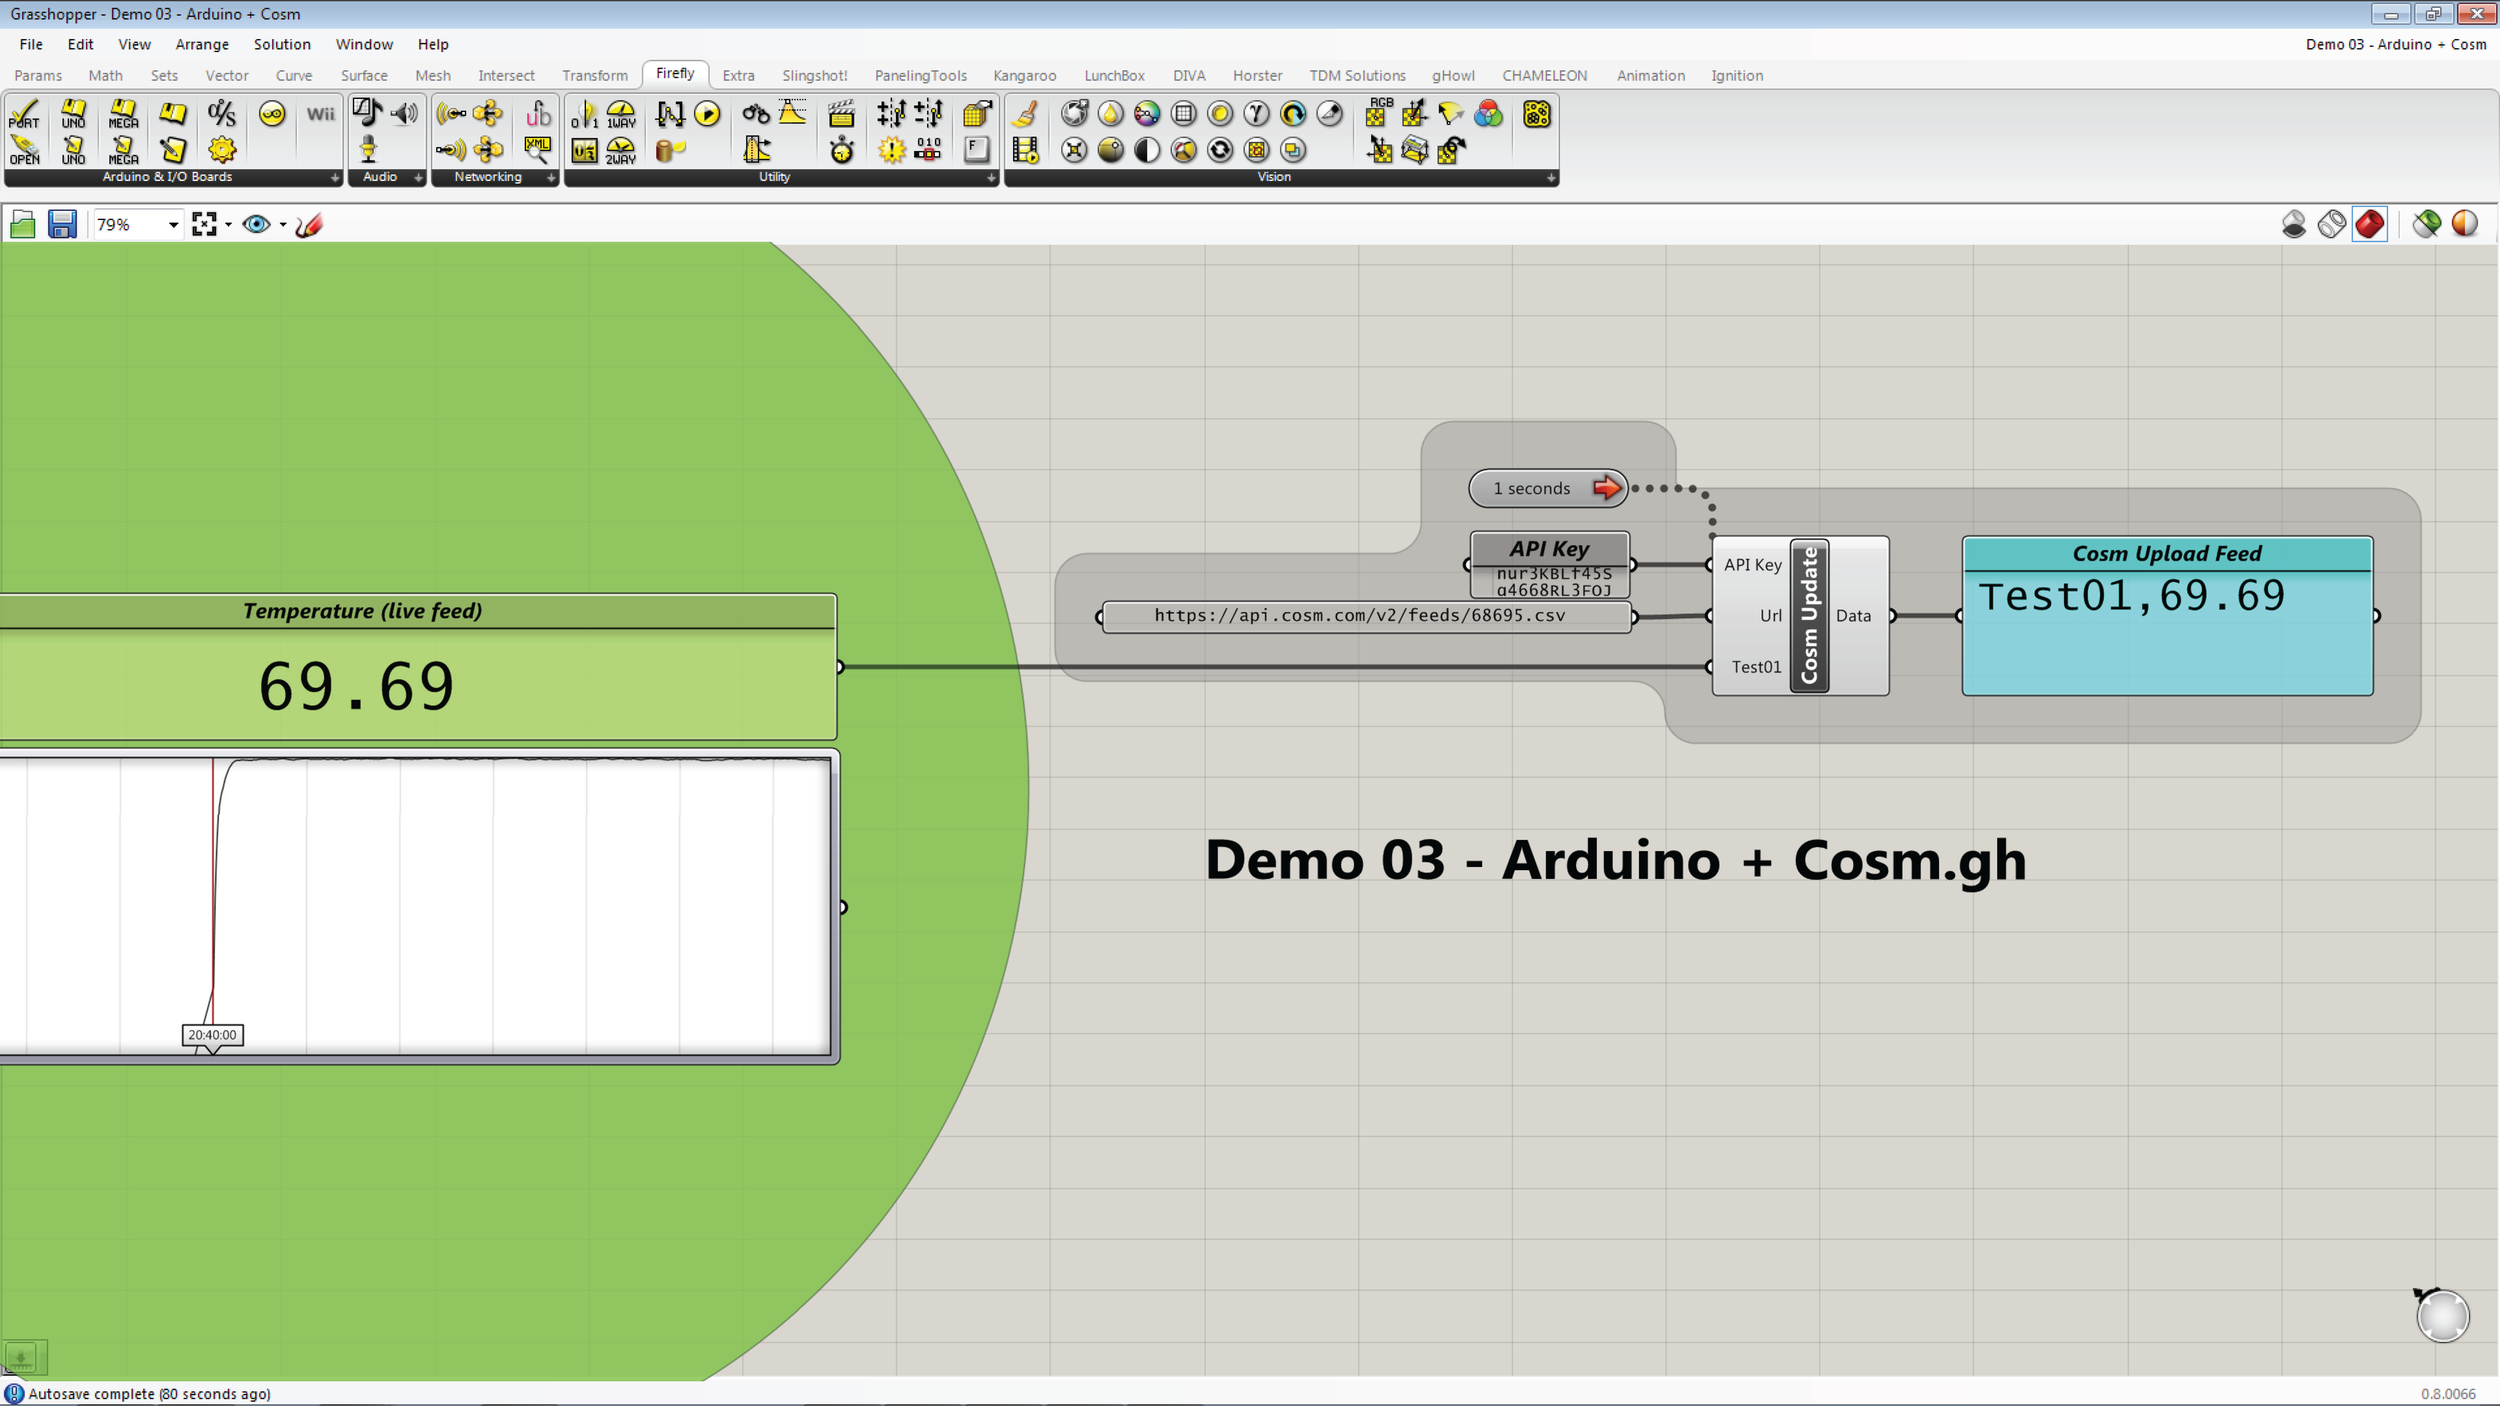Click the yellow leopard-spot texture icon
2500x1406 pixels.
coord(1537,114)
